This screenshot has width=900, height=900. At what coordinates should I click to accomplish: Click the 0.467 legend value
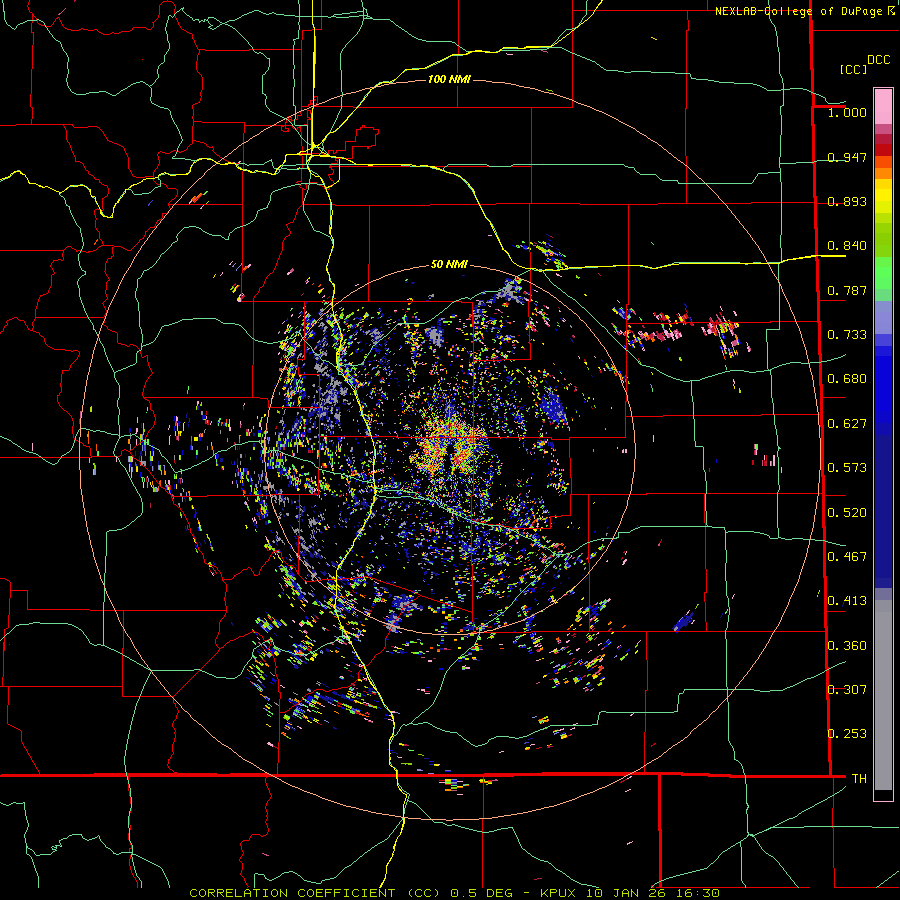pyautogui.click(x=847, y=557)
